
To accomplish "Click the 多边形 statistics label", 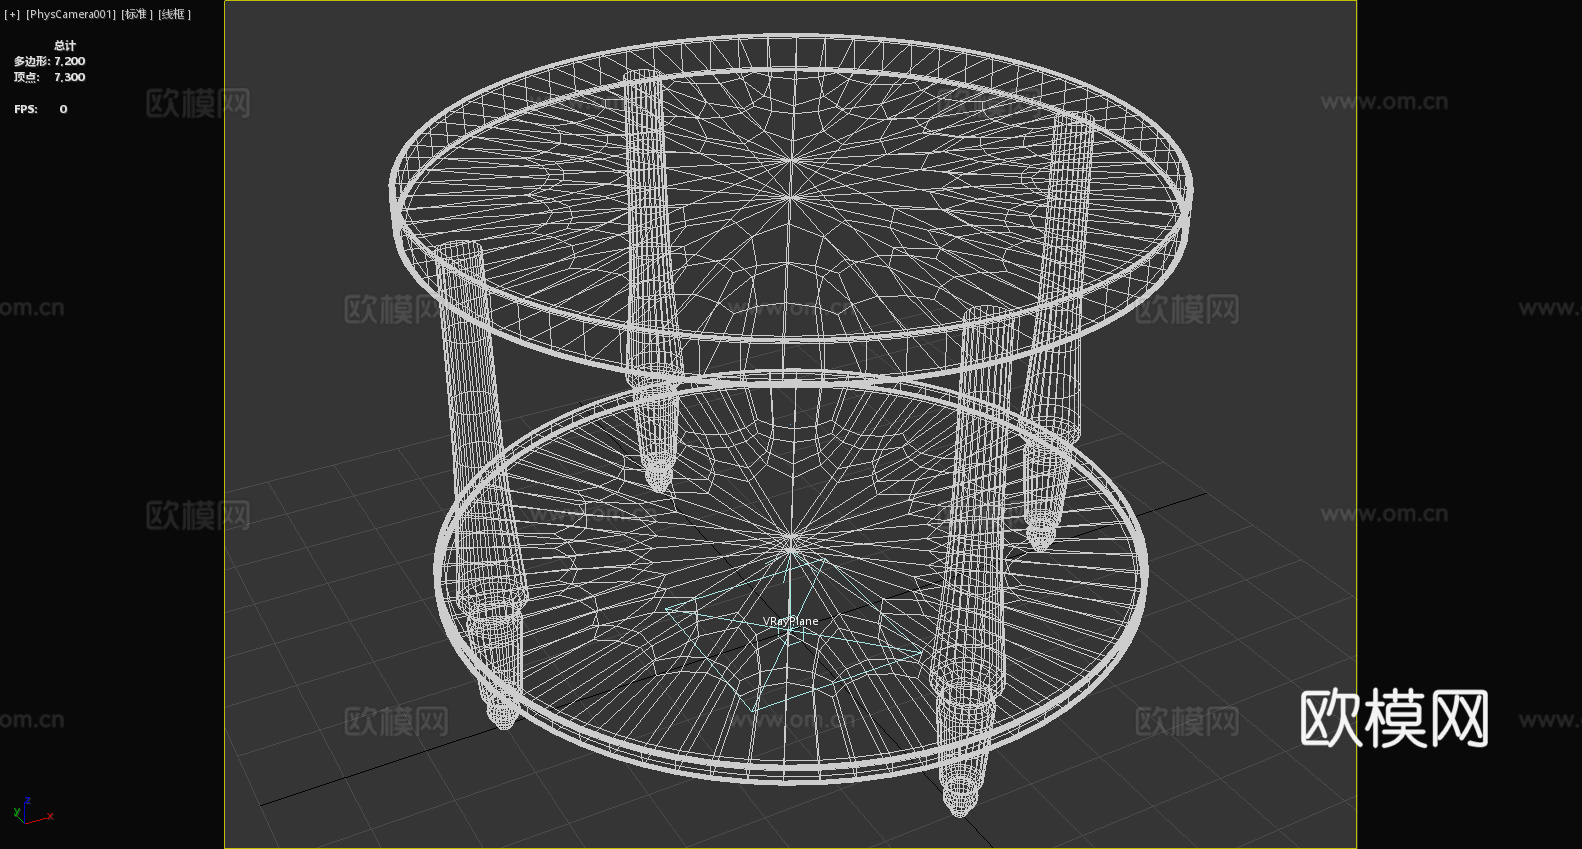I will point(31,61).
